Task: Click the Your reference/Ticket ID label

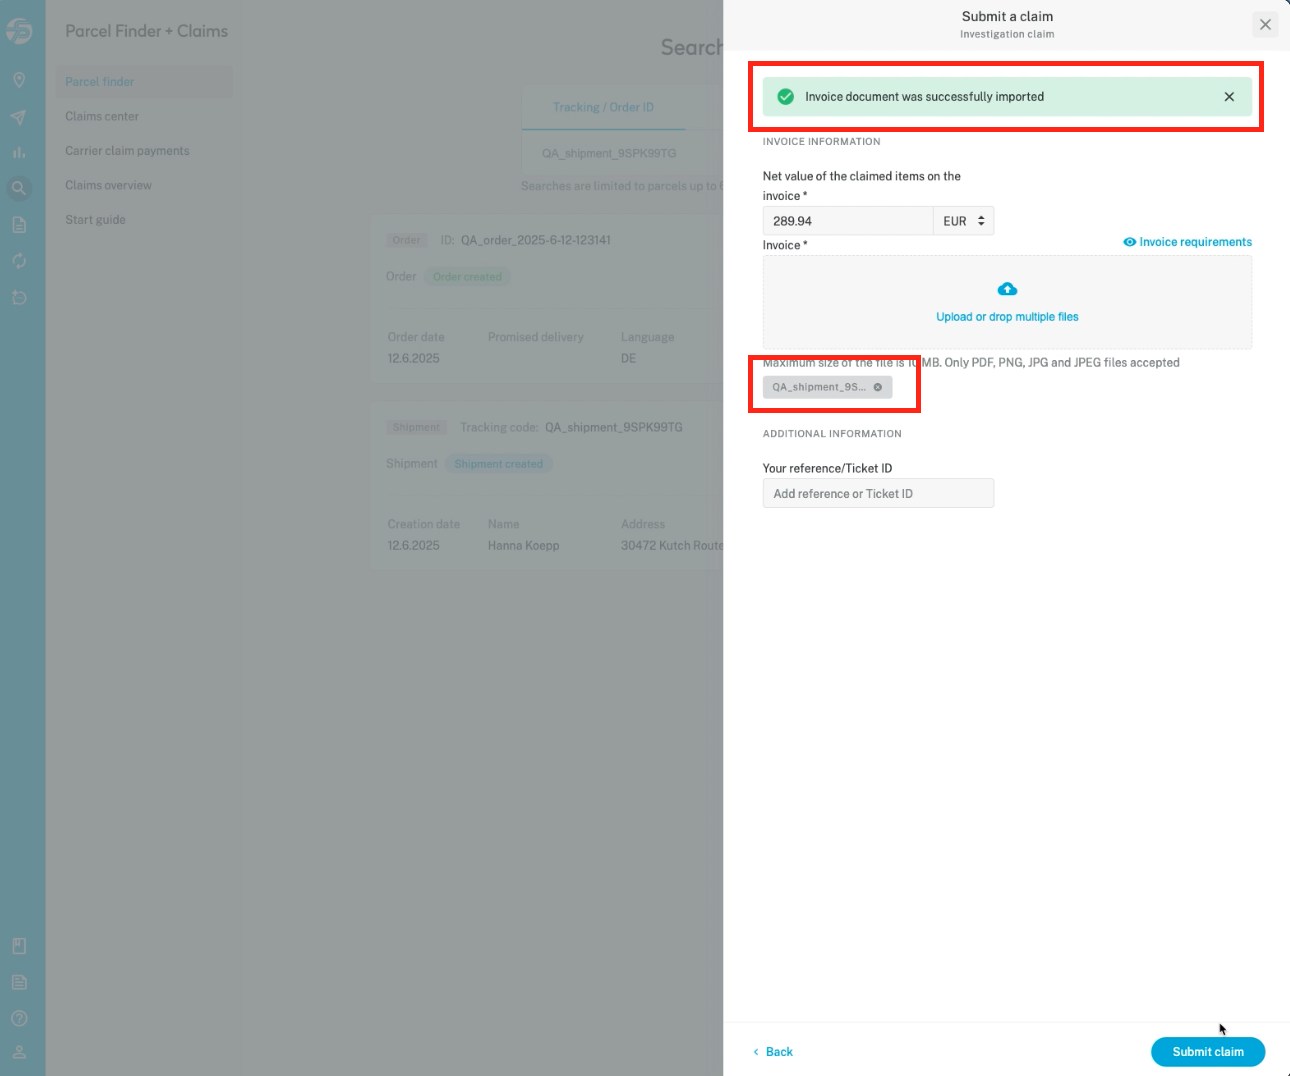Action: coord(827,468)
